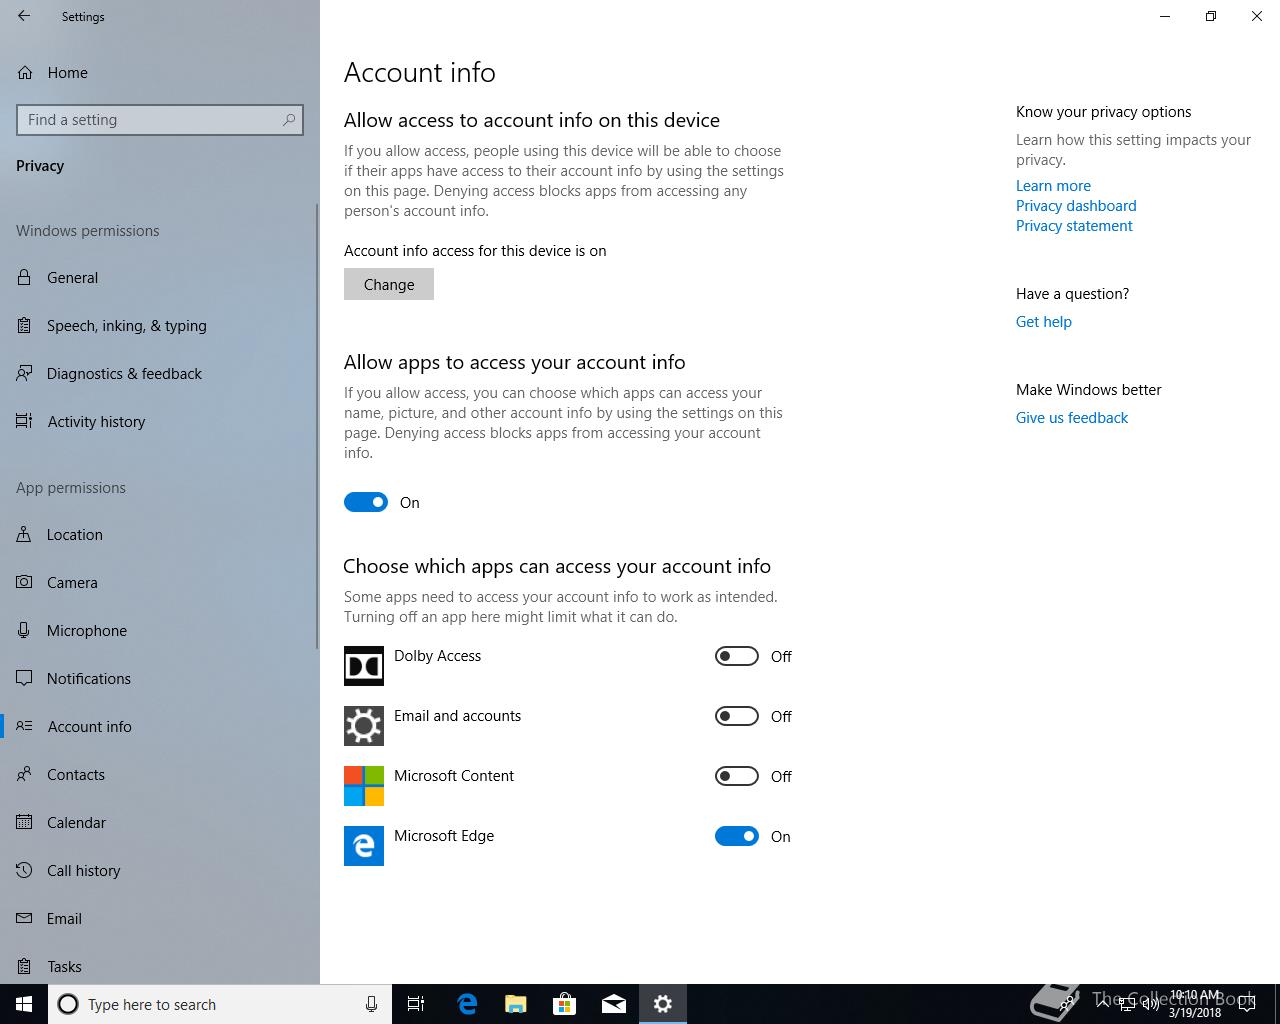Click the Find a setting search box
1280x1024 pixels.
pos(160,120)
